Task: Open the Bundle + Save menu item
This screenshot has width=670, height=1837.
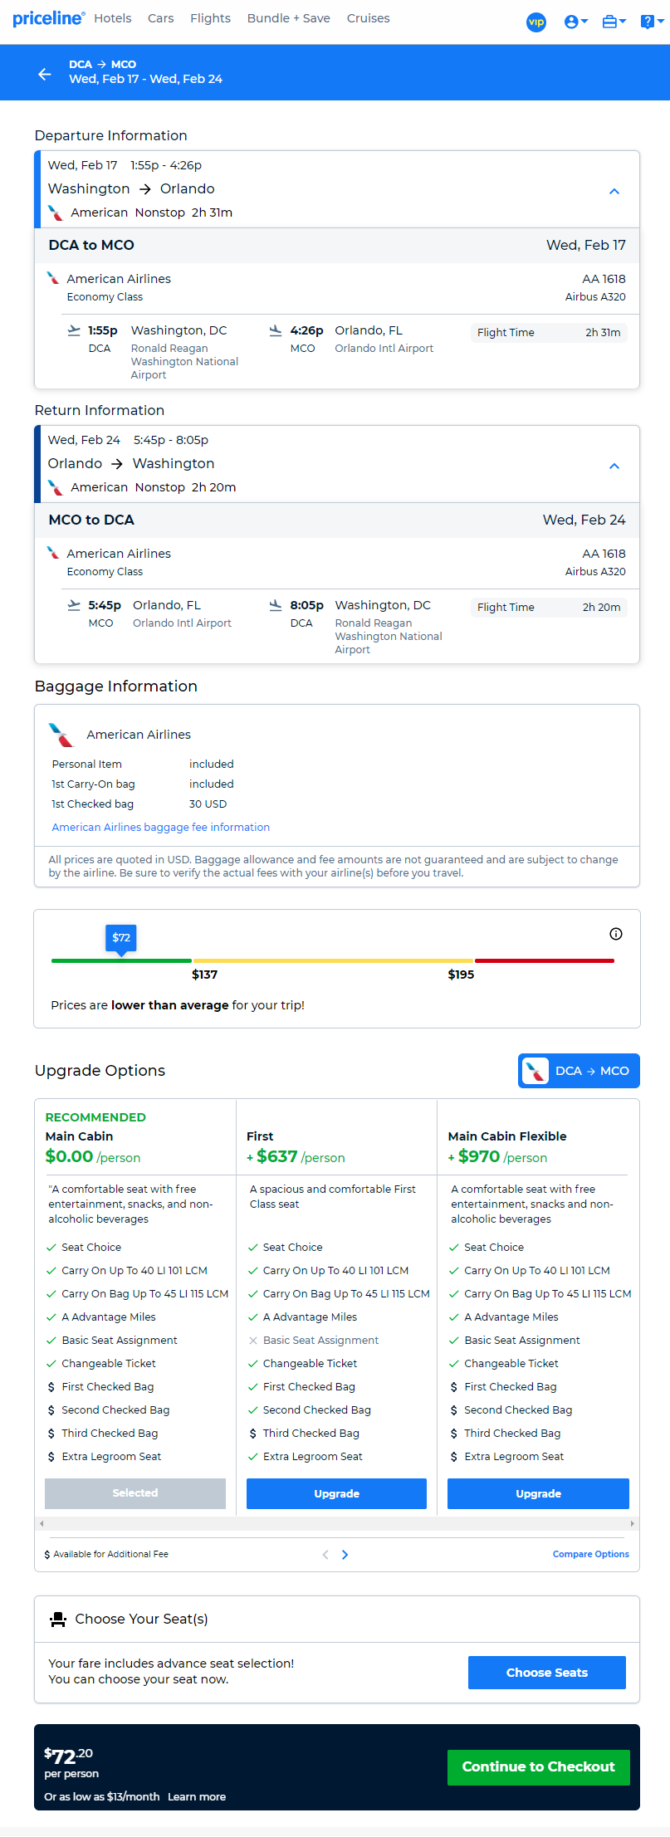Action: pos(288,18)
